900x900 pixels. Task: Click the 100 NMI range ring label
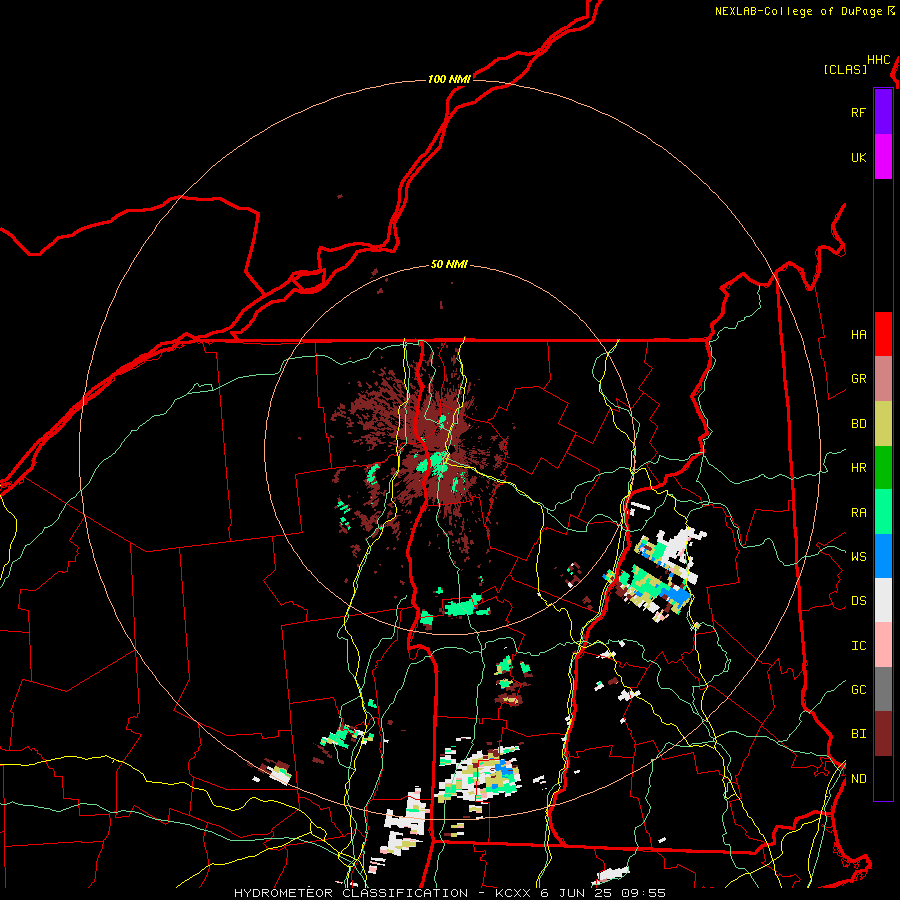pyautogui.click(x=449, y=79)
